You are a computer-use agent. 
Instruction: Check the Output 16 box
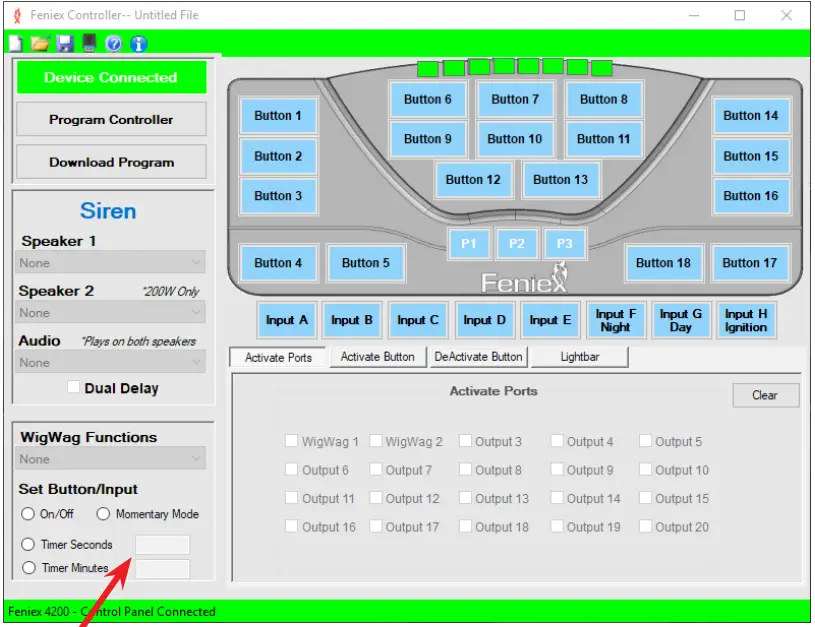(291, 527)
